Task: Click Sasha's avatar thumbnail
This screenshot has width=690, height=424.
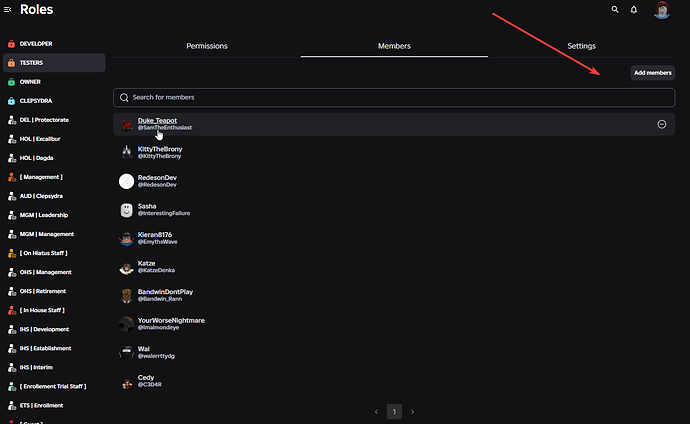Action: [126, 210]
